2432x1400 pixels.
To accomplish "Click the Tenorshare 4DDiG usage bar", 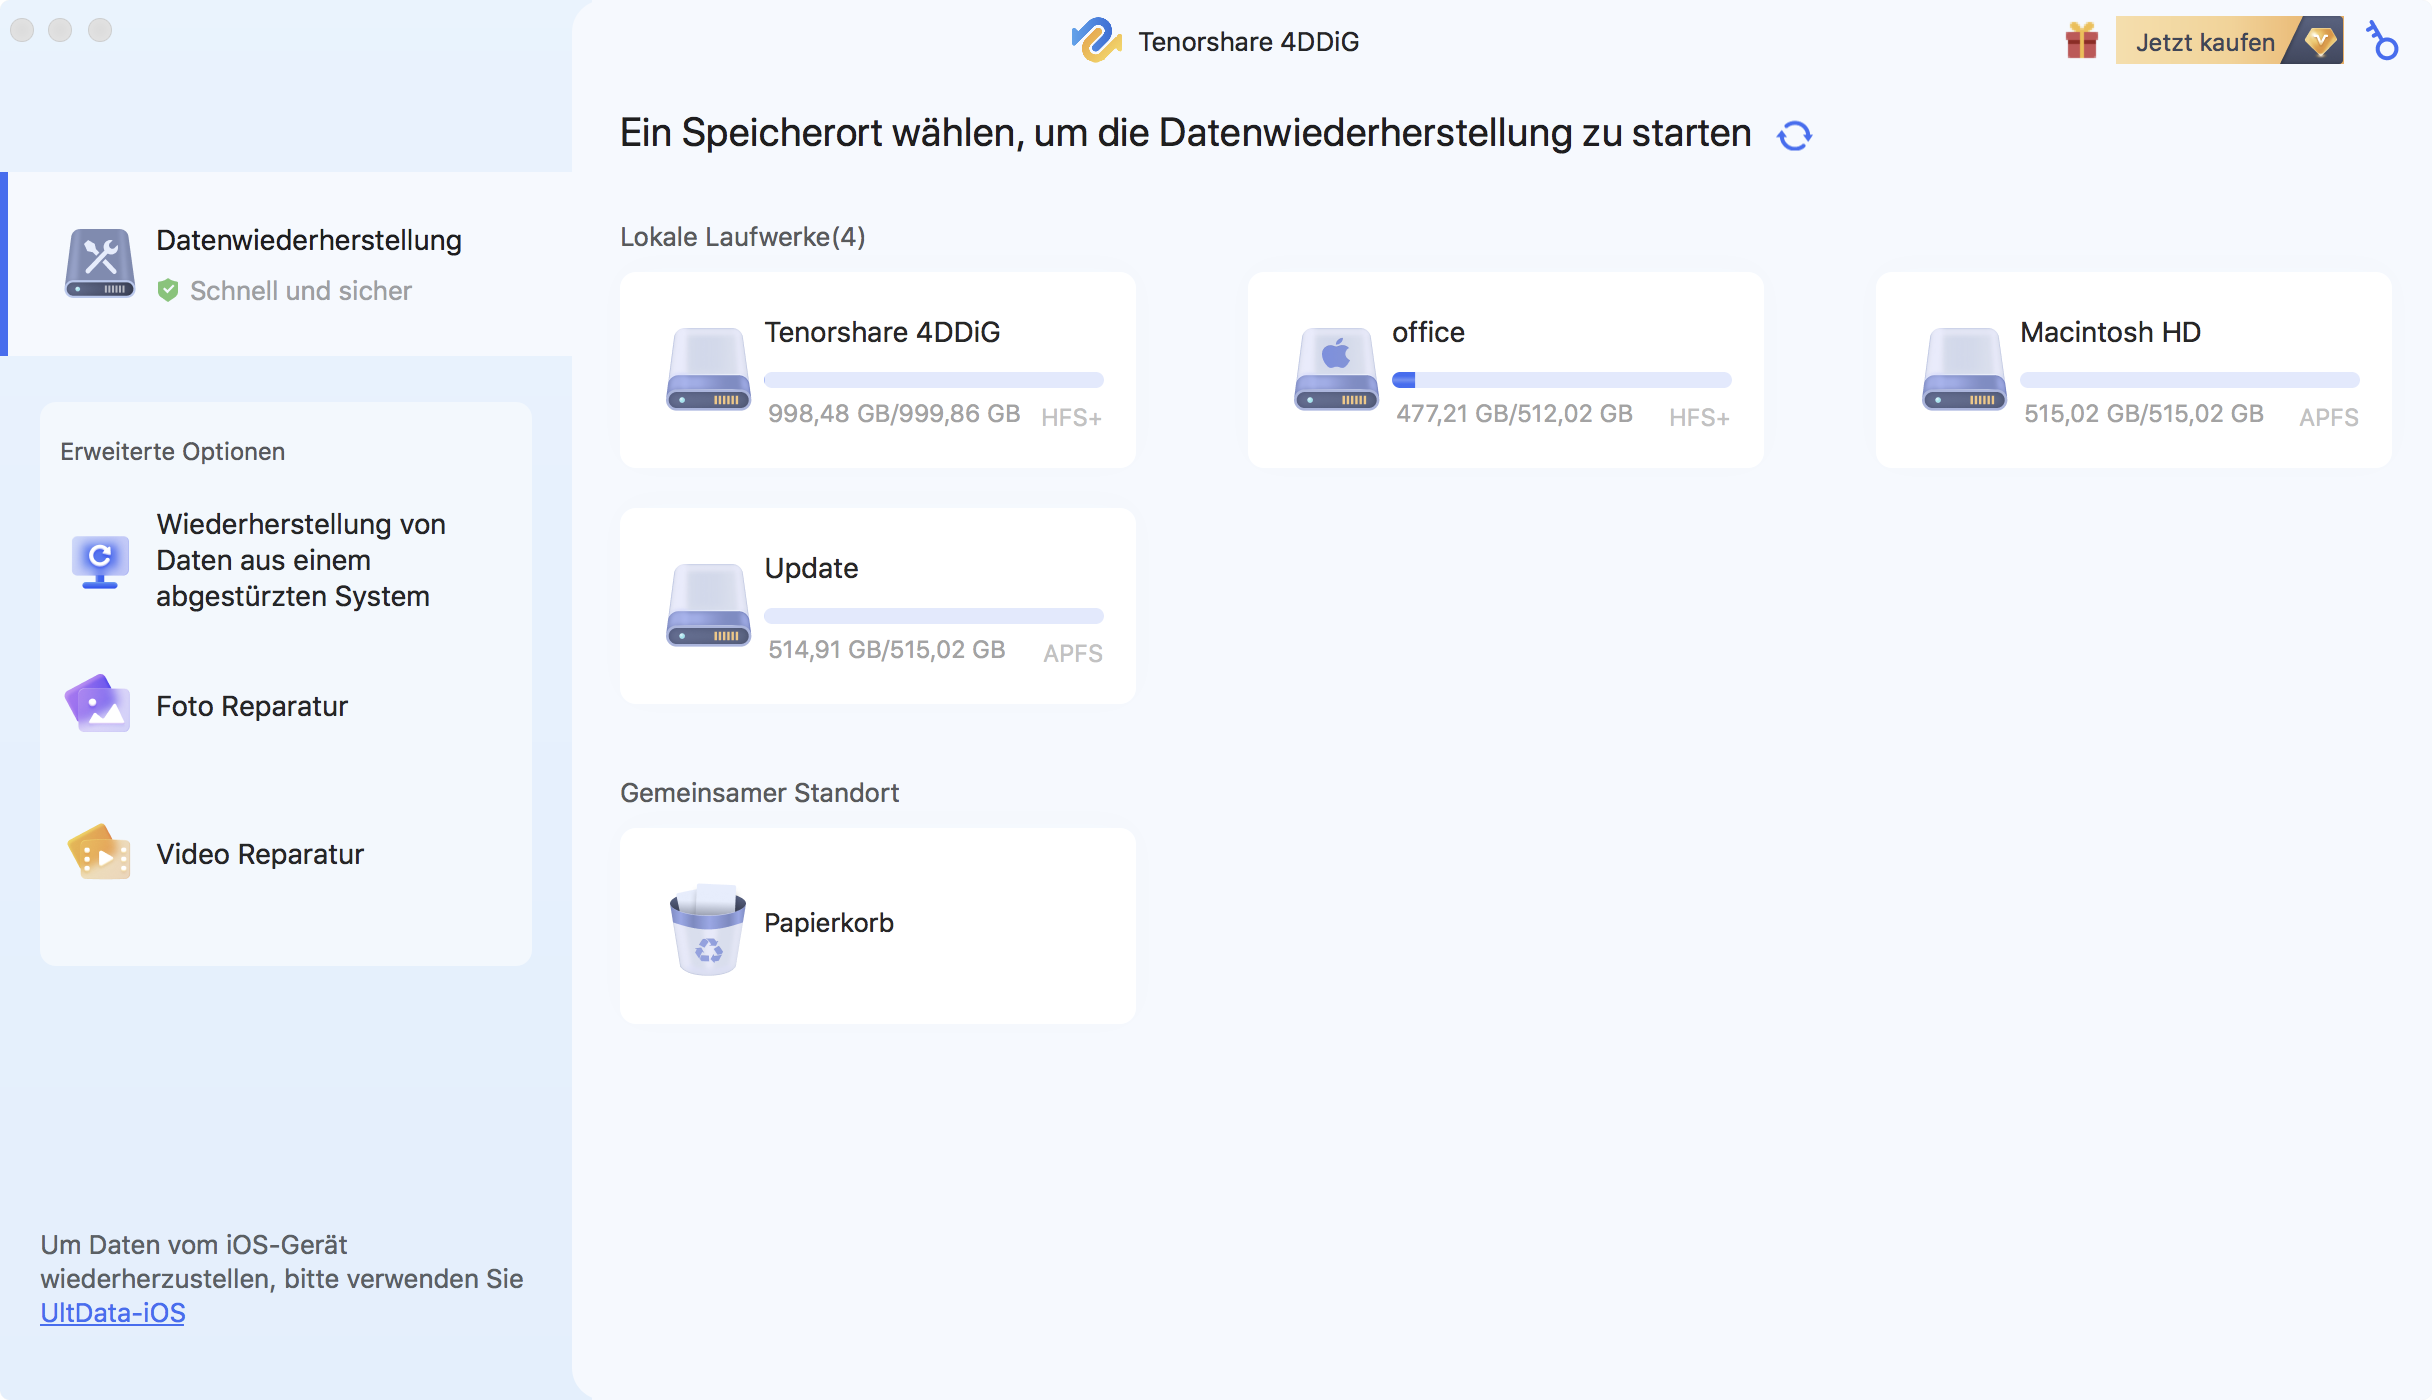I will pyautogui.click(x=934, y=380).
